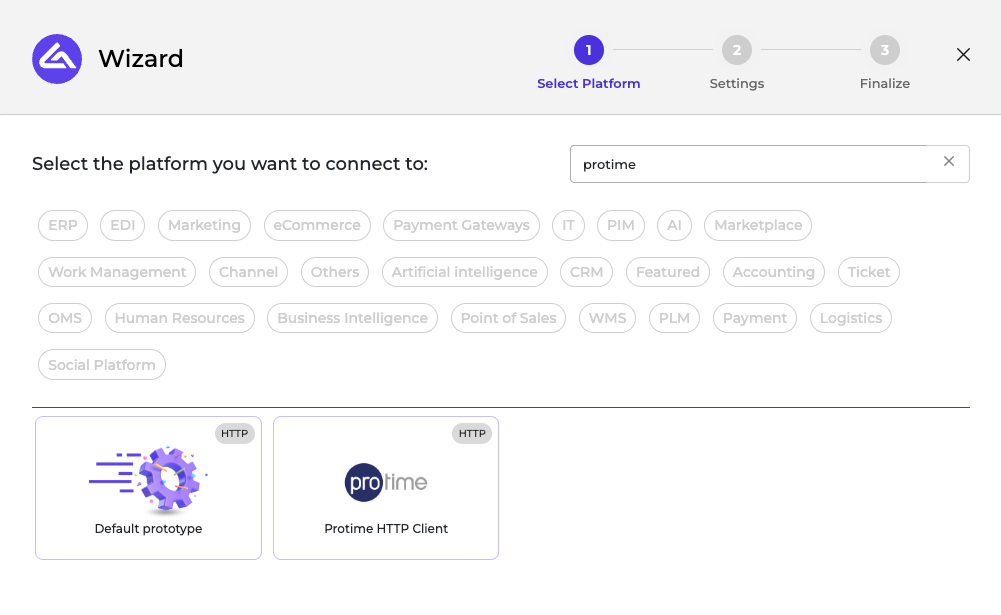Viewport: 1001px width, 615px height.
Task: Go to step 2 Settings circle
Action: 737,50
